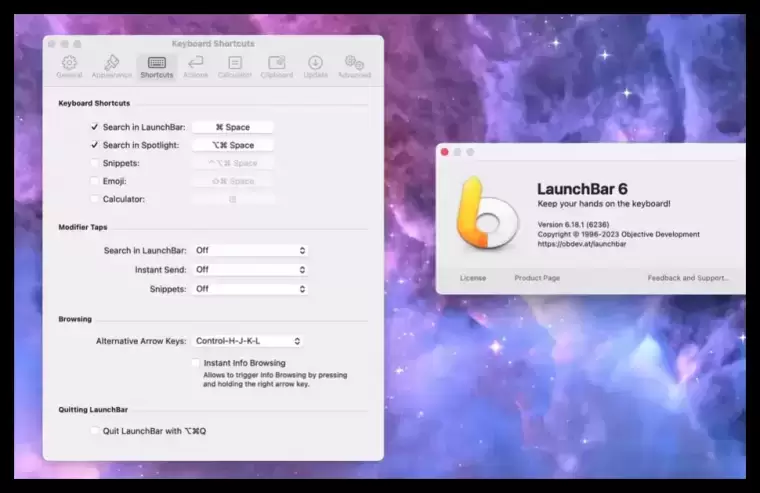The image size is (760, 493).
Task: Click the Browsing section heading
Action: 75,319
